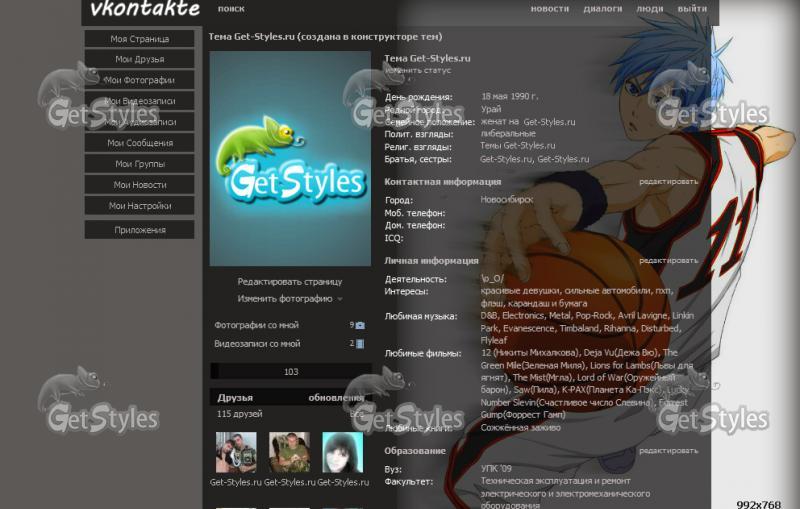Open the third friend's avatar thumbnail

[x=343, y=452]
